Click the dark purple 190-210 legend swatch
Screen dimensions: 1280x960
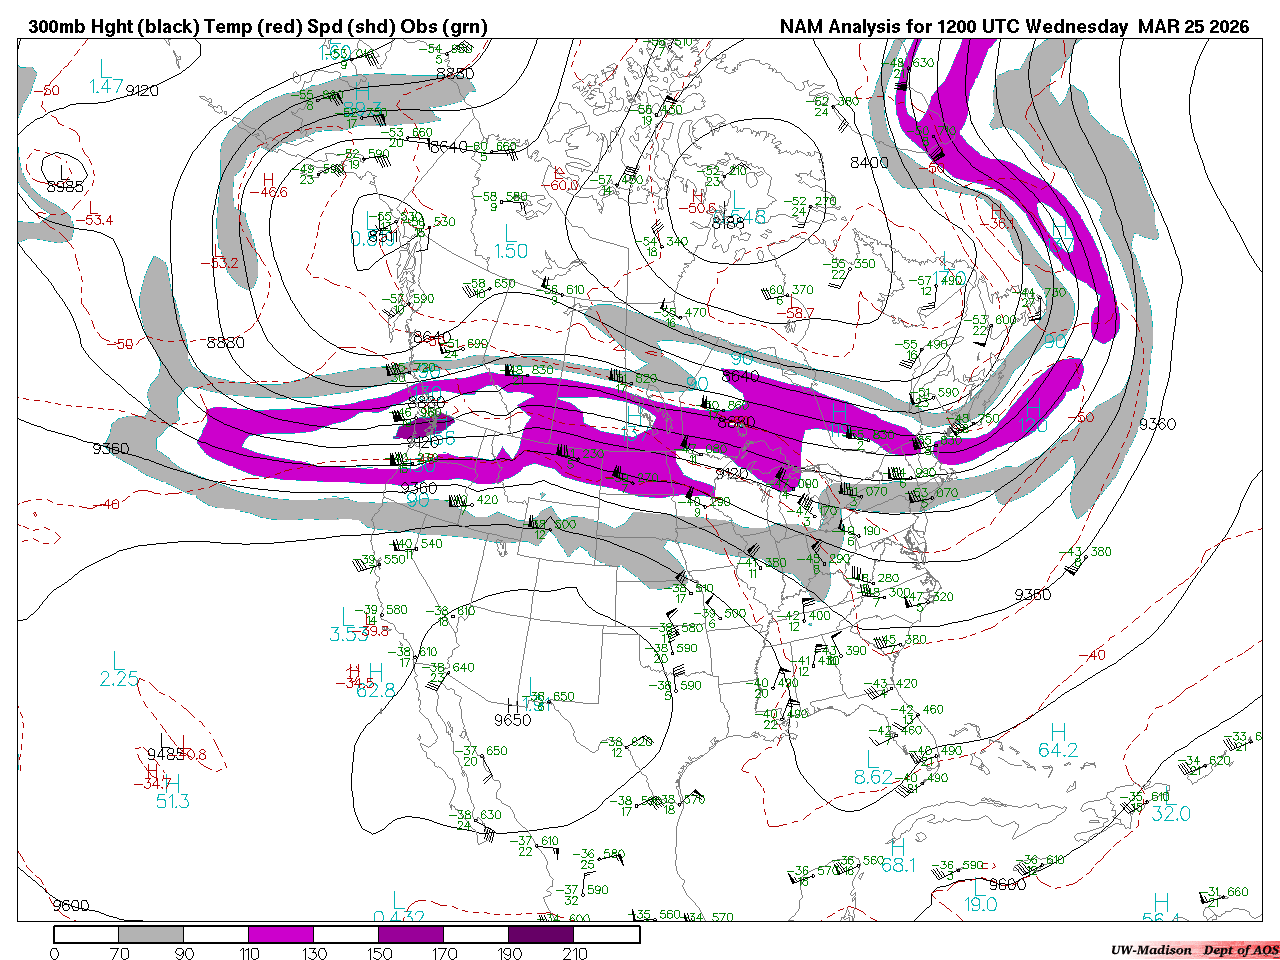pos(541,934)
